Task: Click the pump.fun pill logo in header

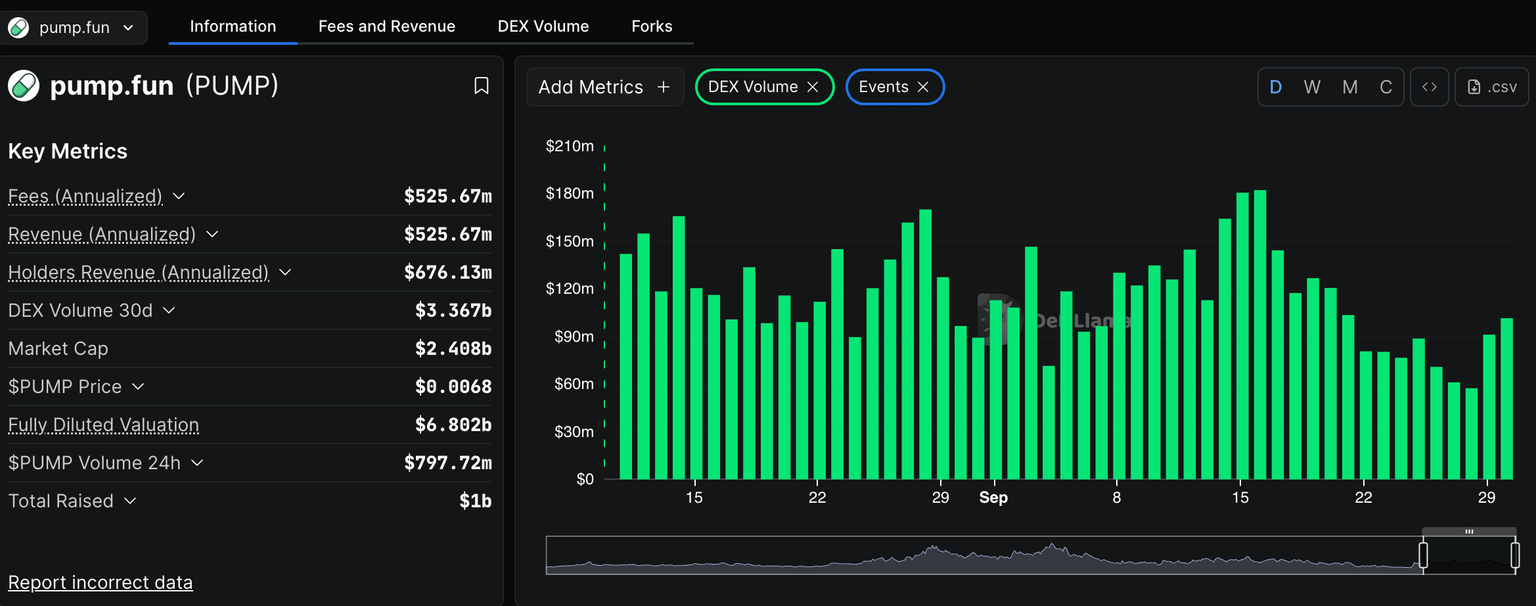Action: 24,86
